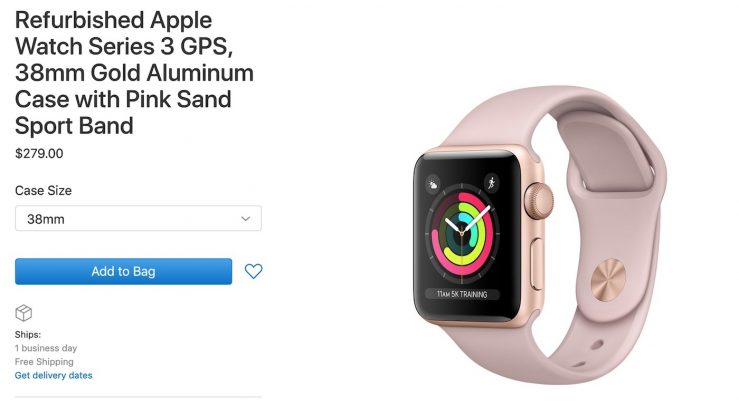The height and width of the screenshot is (406, 739).
Task: Click the Refurbished Apple Watch Series 3 title
Action: coord(134,73)
